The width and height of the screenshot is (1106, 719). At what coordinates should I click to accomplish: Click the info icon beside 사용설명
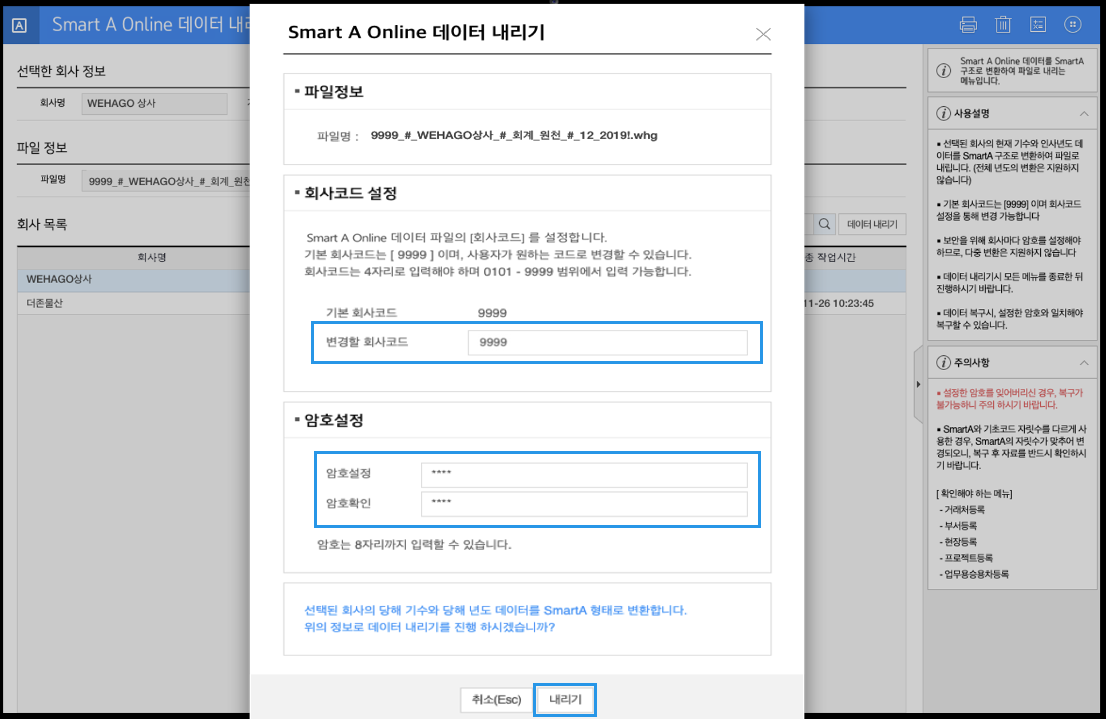pyautogui.click(x=942, y=114)
